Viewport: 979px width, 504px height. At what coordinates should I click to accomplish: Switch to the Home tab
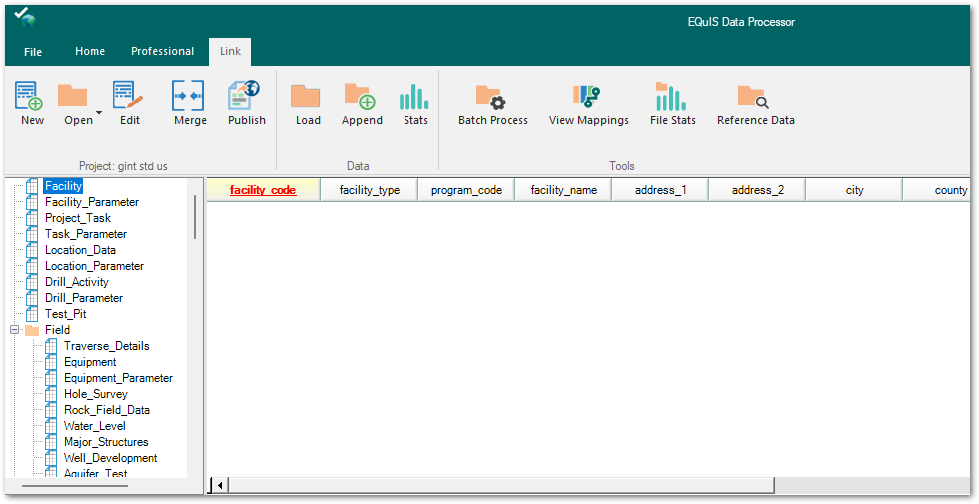90,52
